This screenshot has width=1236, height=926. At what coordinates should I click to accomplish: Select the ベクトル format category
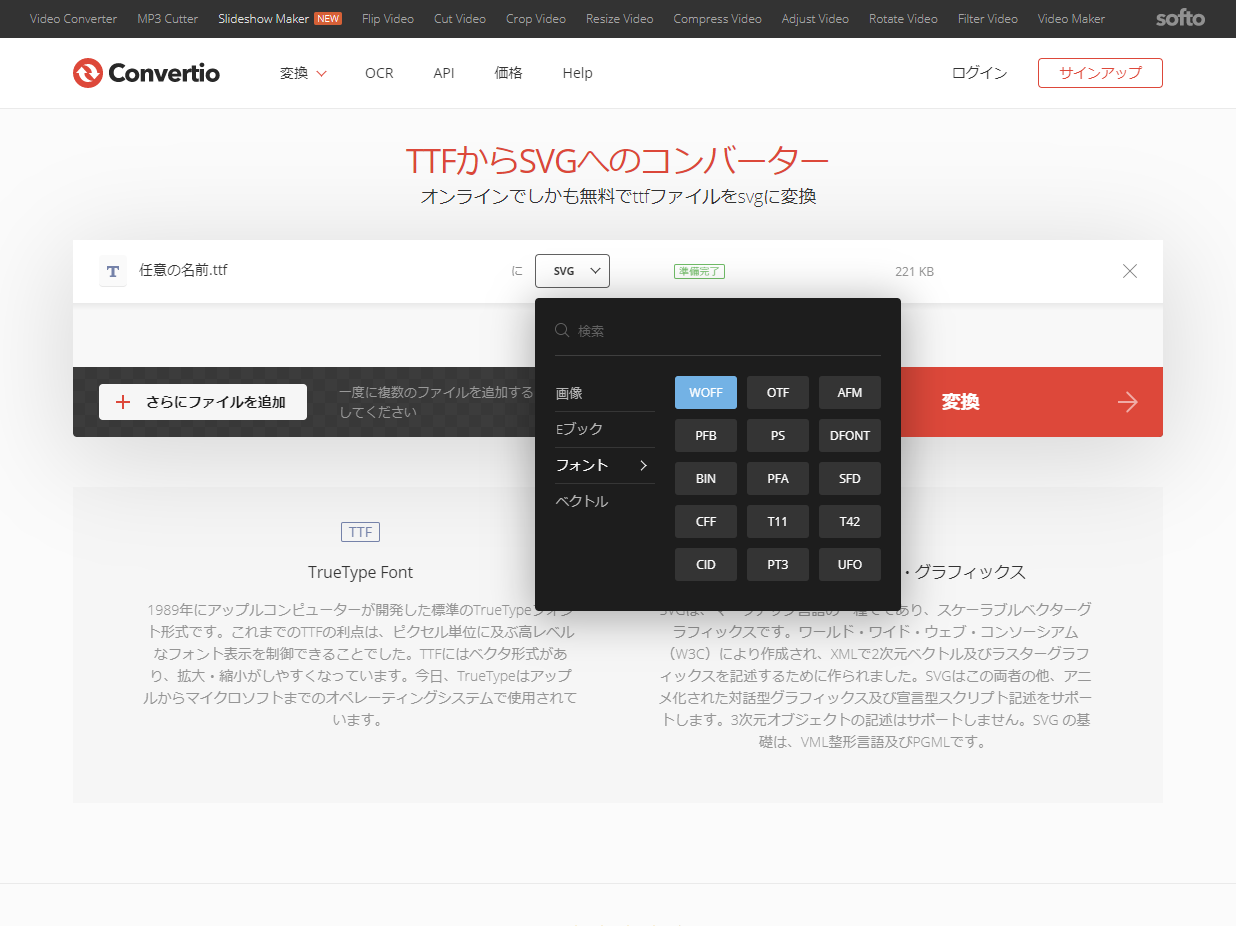[582, 501]
